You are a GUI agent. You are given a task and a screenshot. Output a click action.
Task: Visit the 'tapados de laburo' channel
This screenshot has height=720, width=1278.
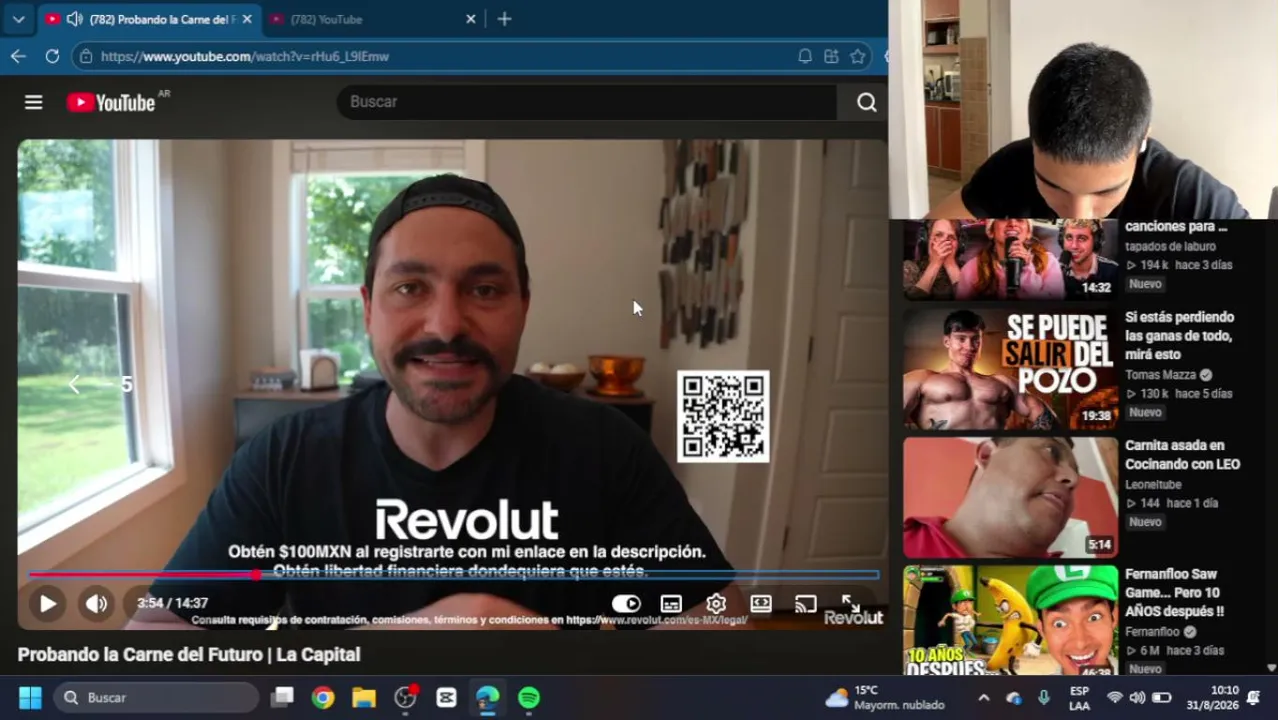[1170, 246]
